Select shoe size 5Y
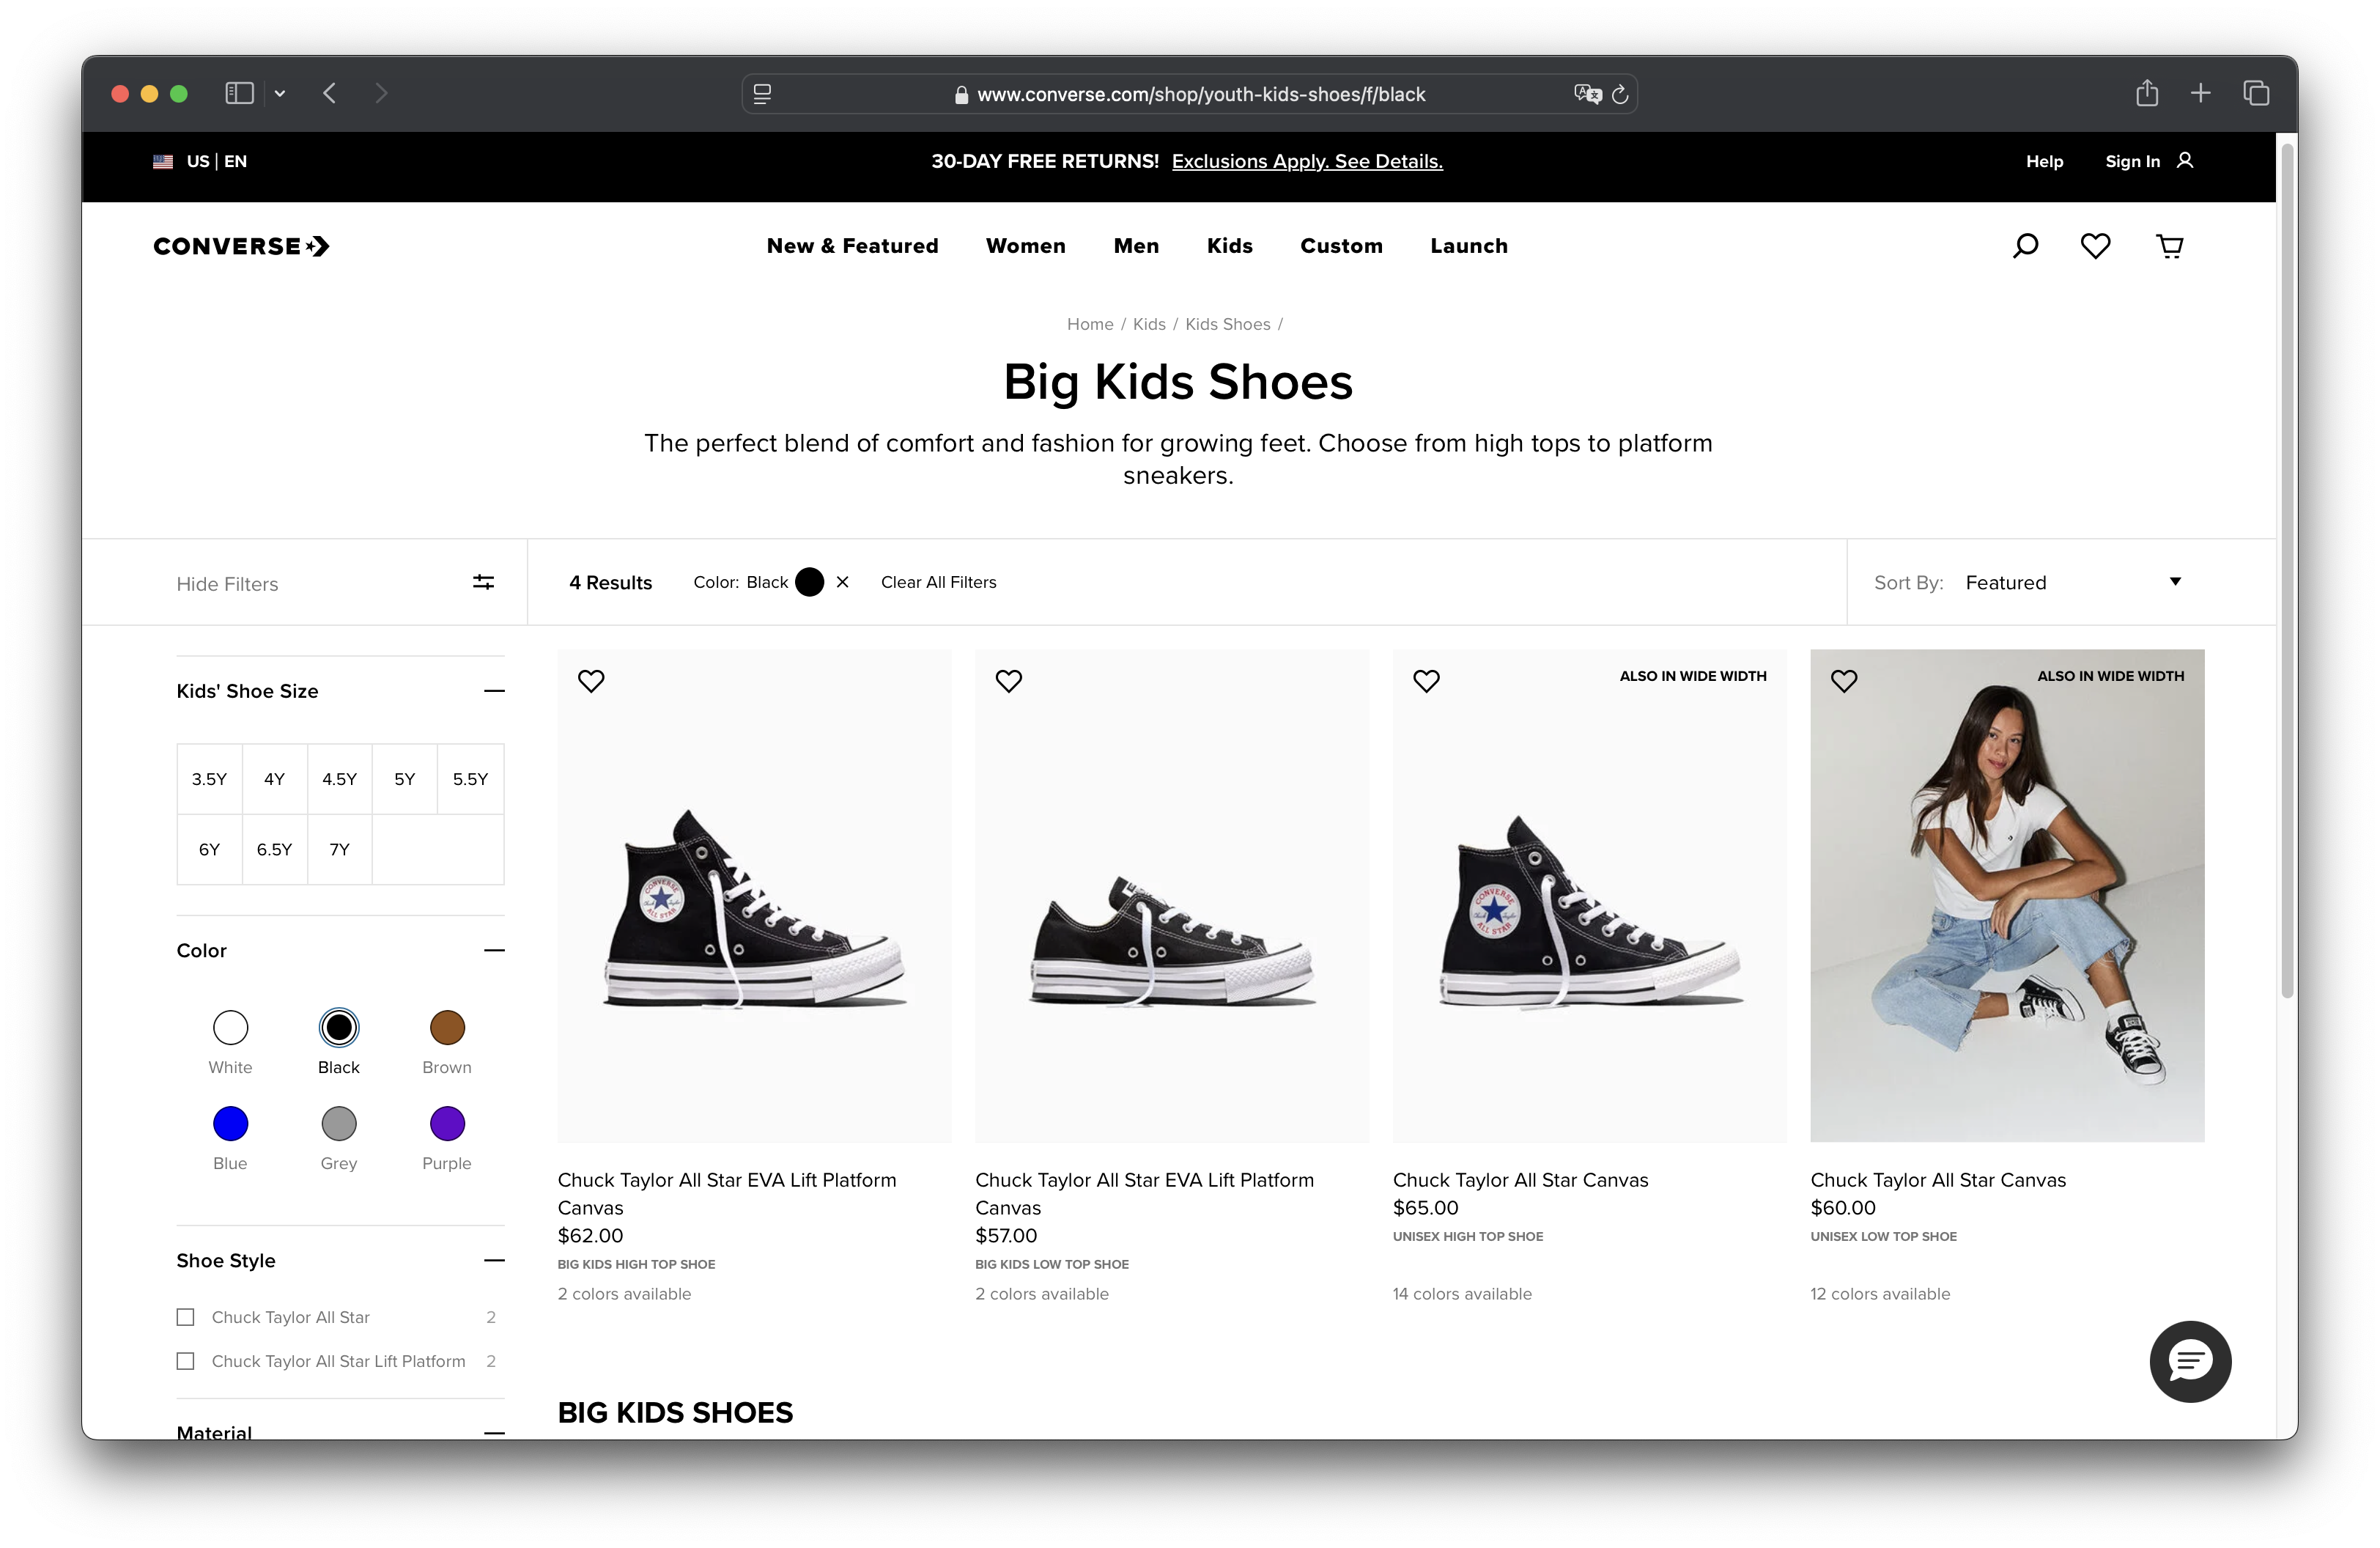The width and height of the screenshot is (2380, 1548). (404, 779)
